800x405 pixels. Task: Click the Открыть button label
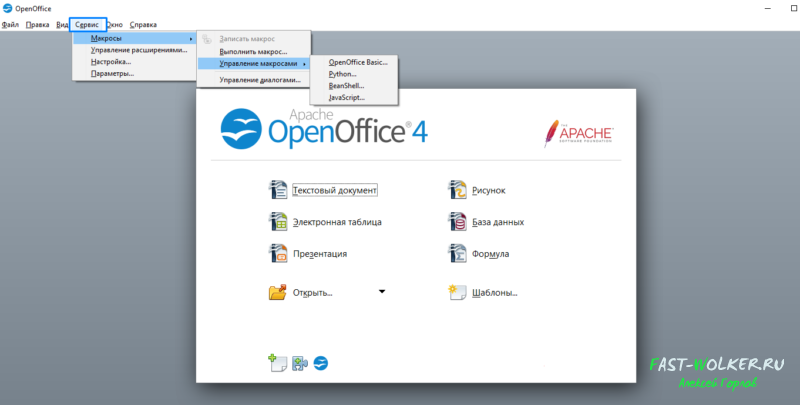pyautogui.click(x=313, y=293)
